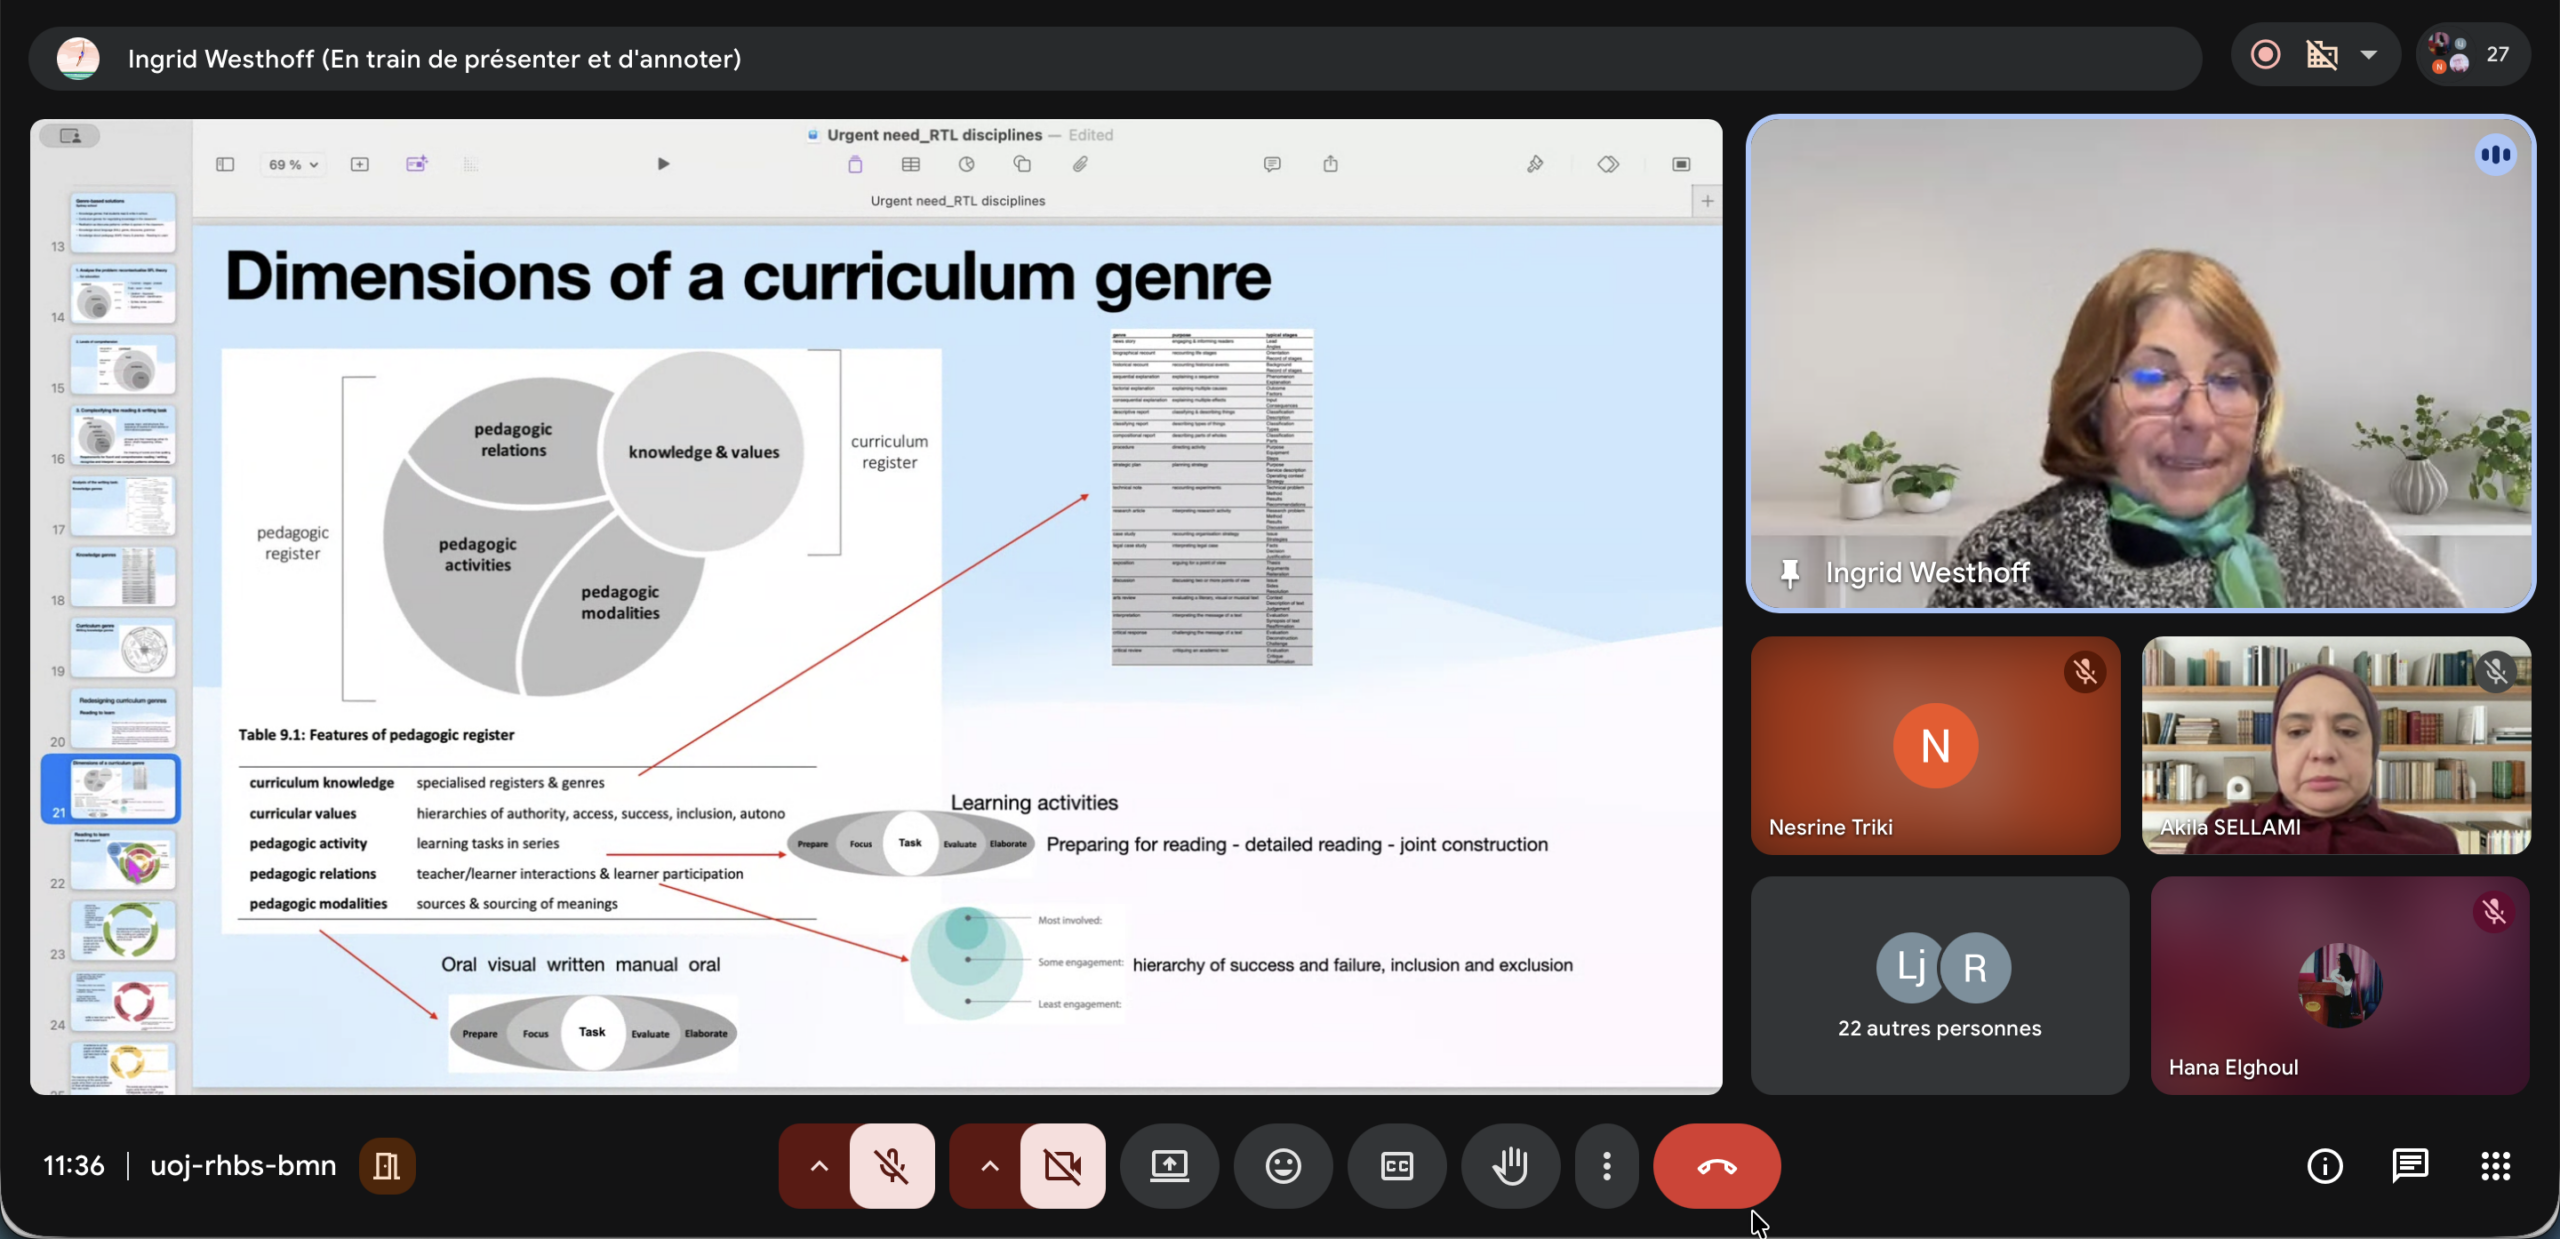Viewport: 2560px width, 1239px height.
Task: Toggle the microphone mute button
Action: pos(891,1166)
